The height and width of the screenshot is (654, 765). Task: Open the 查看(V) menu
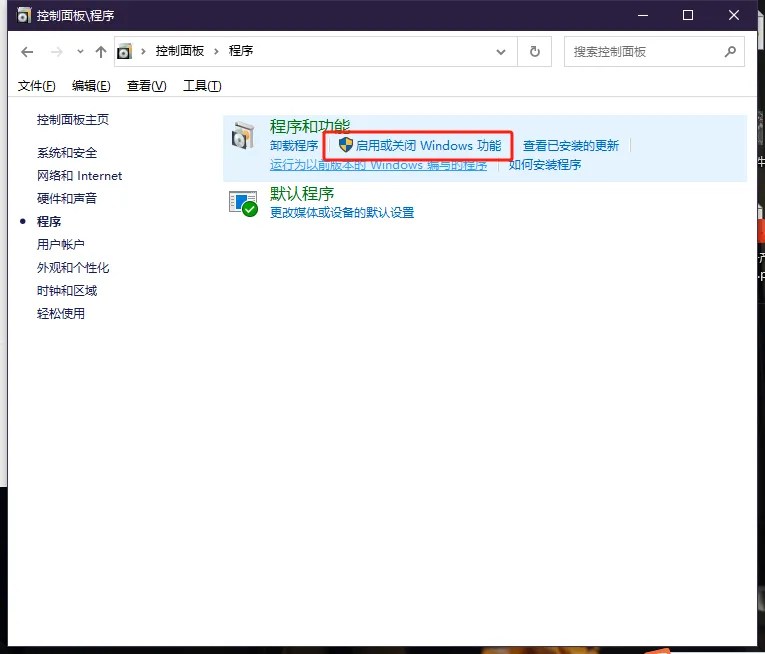pos(146,86)
